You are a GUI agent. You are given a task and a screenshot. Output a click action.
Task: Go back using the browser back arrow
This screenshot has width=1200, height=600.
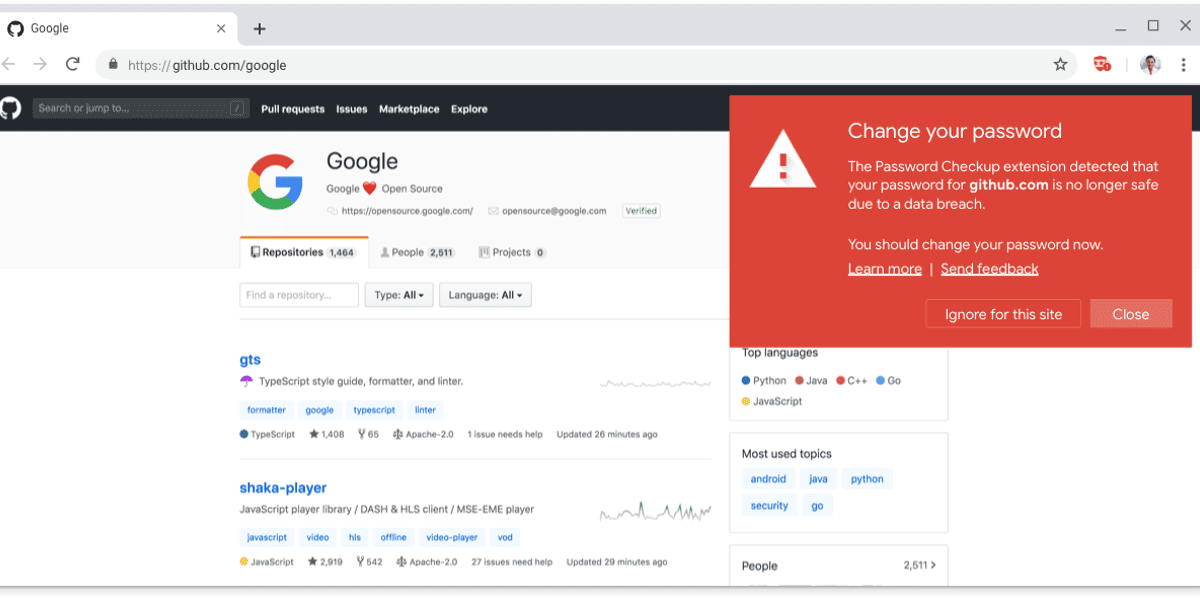pyautogui.click(x=8, y=64)
